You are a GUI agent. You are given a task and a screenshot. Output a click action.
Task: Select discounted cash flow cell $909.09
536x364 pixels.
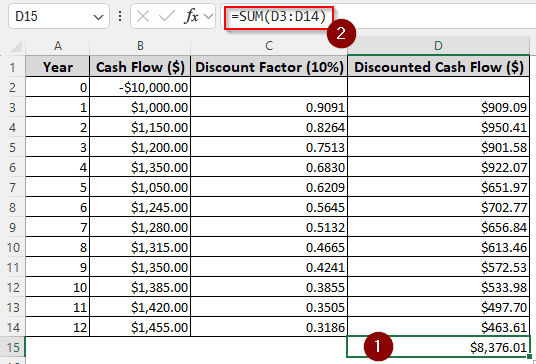(438, 107)
